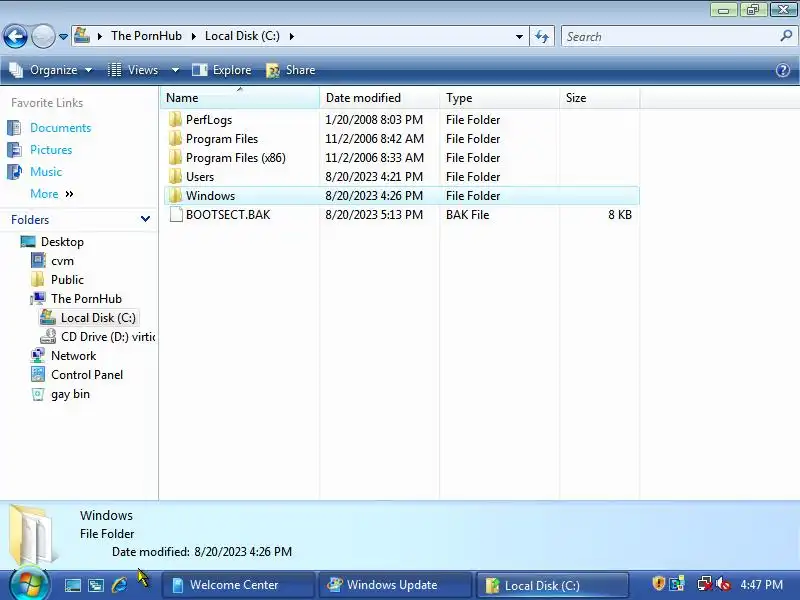
Task: Click the 'BAK File' type cell
Action: (x=467, y=215)
